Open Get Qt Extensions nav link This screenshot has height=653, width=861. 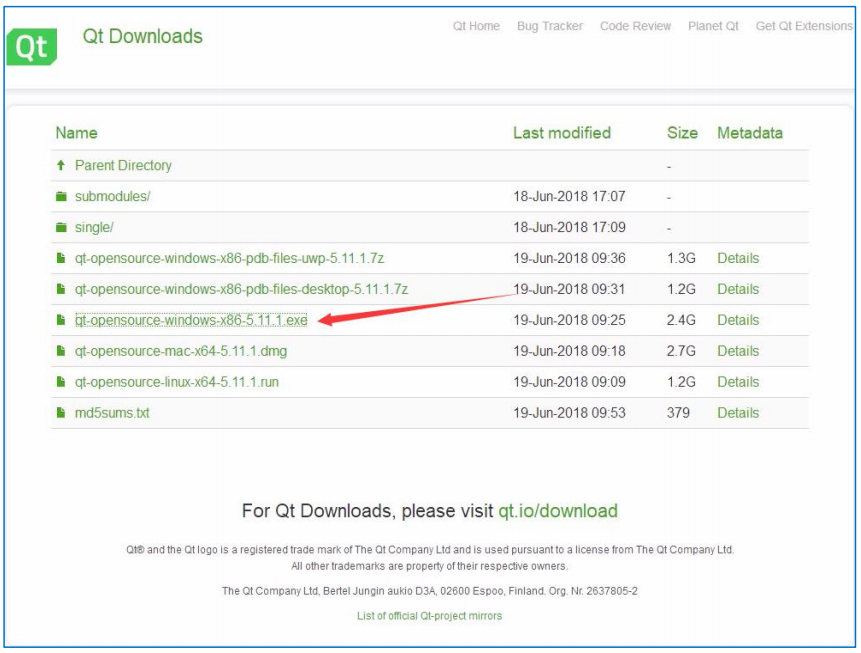[804, 26]
